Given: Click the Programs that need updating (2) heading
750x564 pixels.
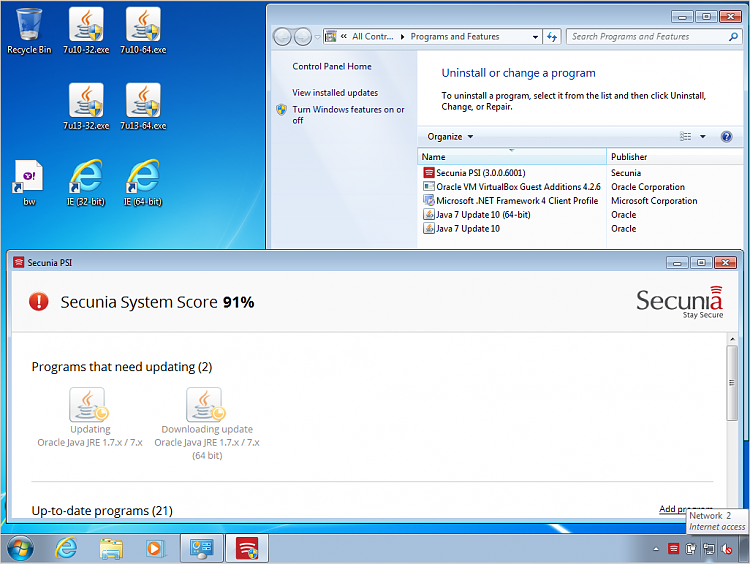Looking at the screenshot, I should point(121,367).
